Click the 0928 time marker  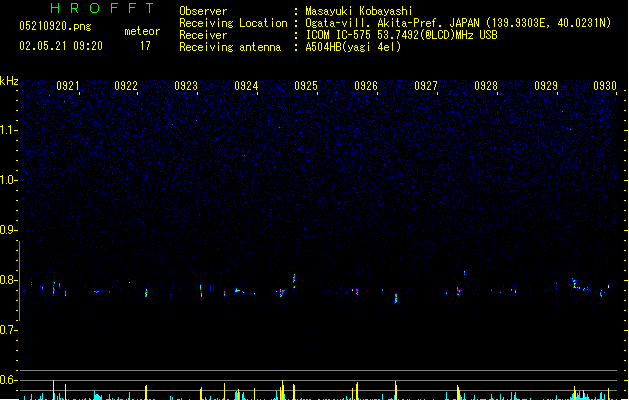click(486, 86)
